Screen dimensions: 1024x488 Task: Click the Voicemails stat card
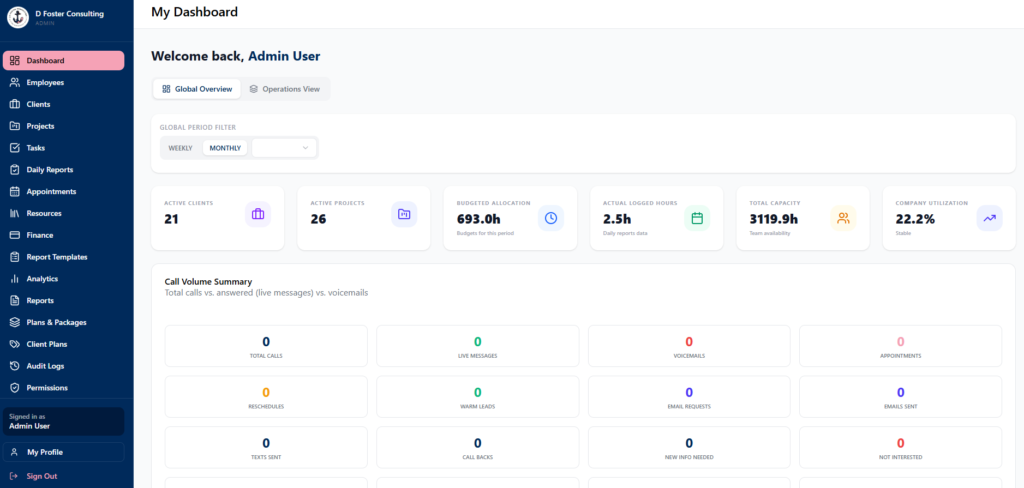click(689, 346)
